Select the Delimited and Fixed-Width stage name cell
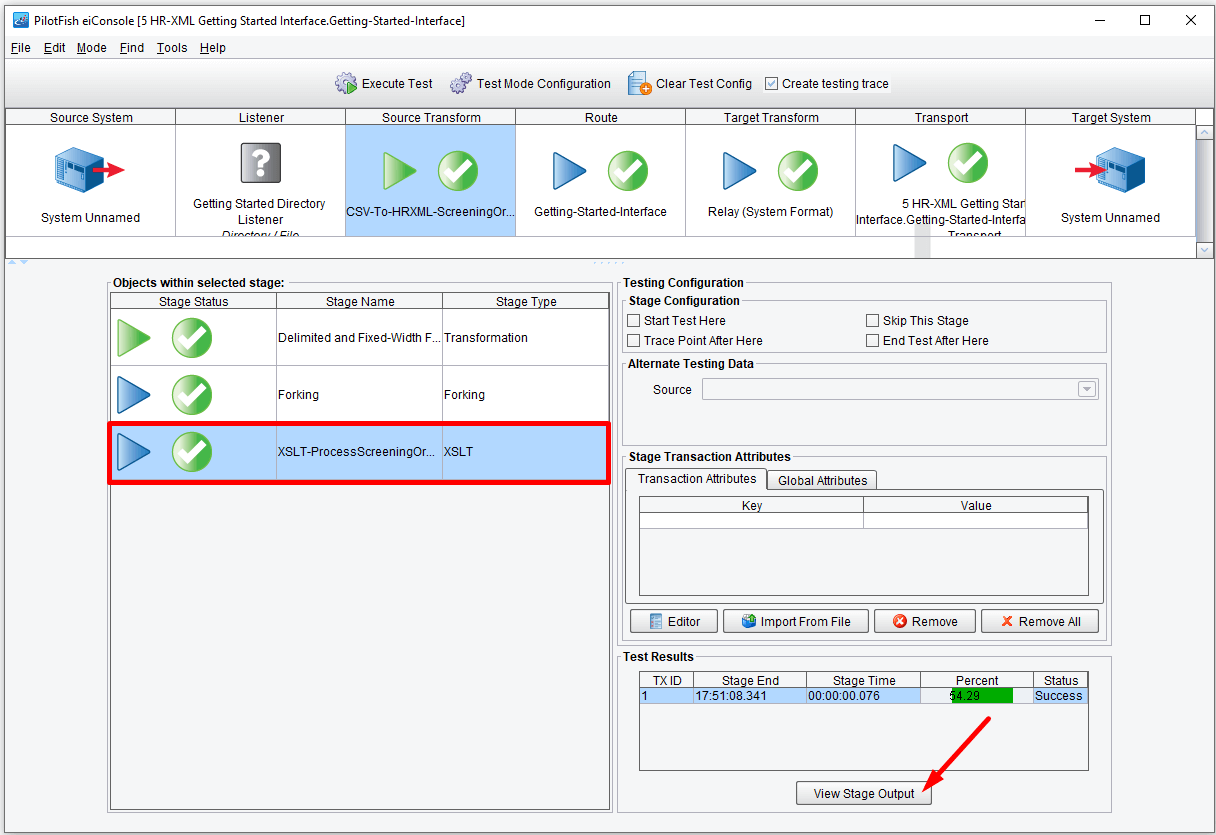 360,338
